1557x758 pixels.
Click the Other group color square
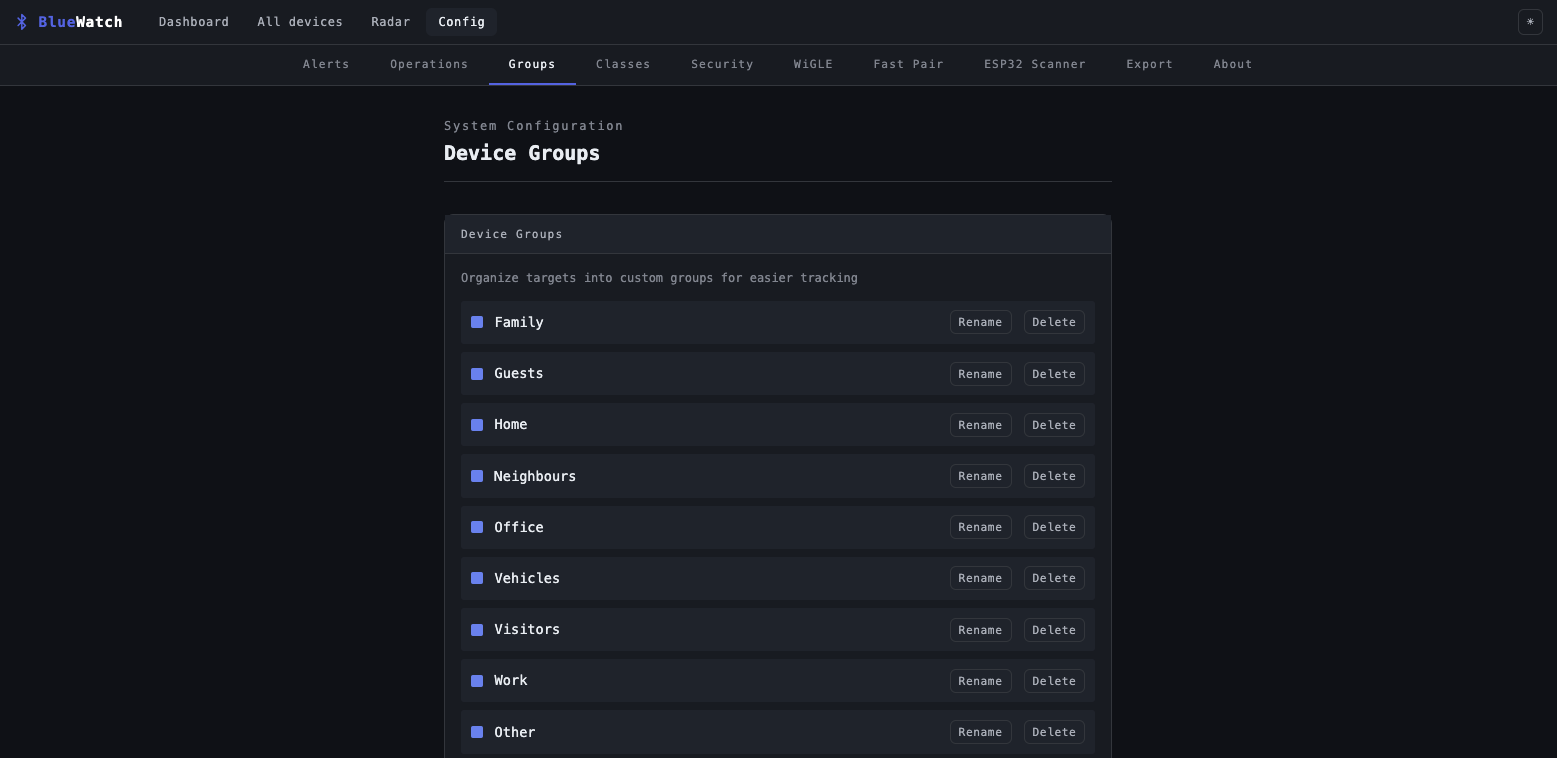click(x=477, y=732)
